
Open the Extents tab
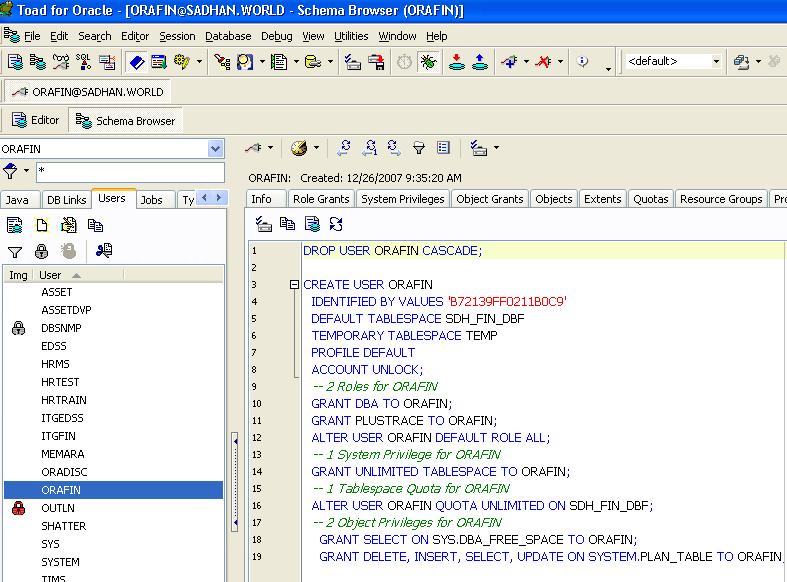tap(602, 199)
